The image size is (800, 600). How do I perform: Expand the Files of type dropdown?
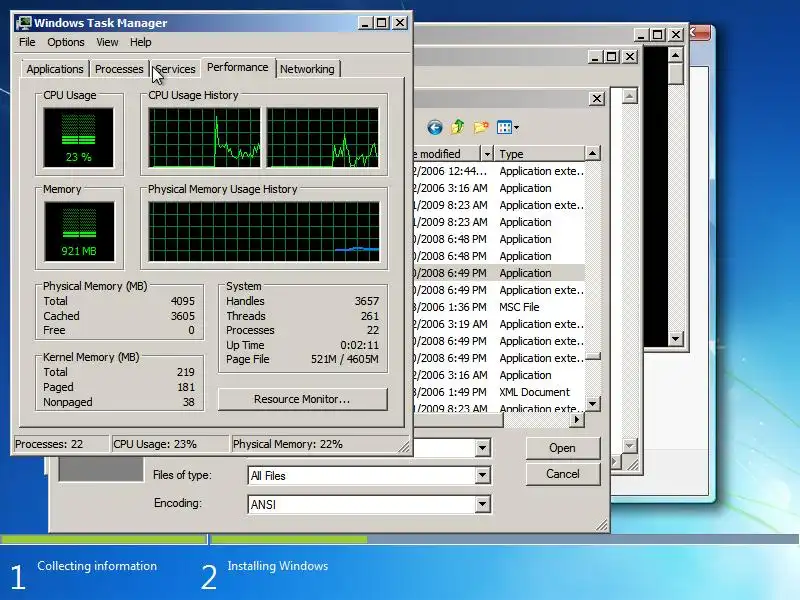[x=482, y=476]
